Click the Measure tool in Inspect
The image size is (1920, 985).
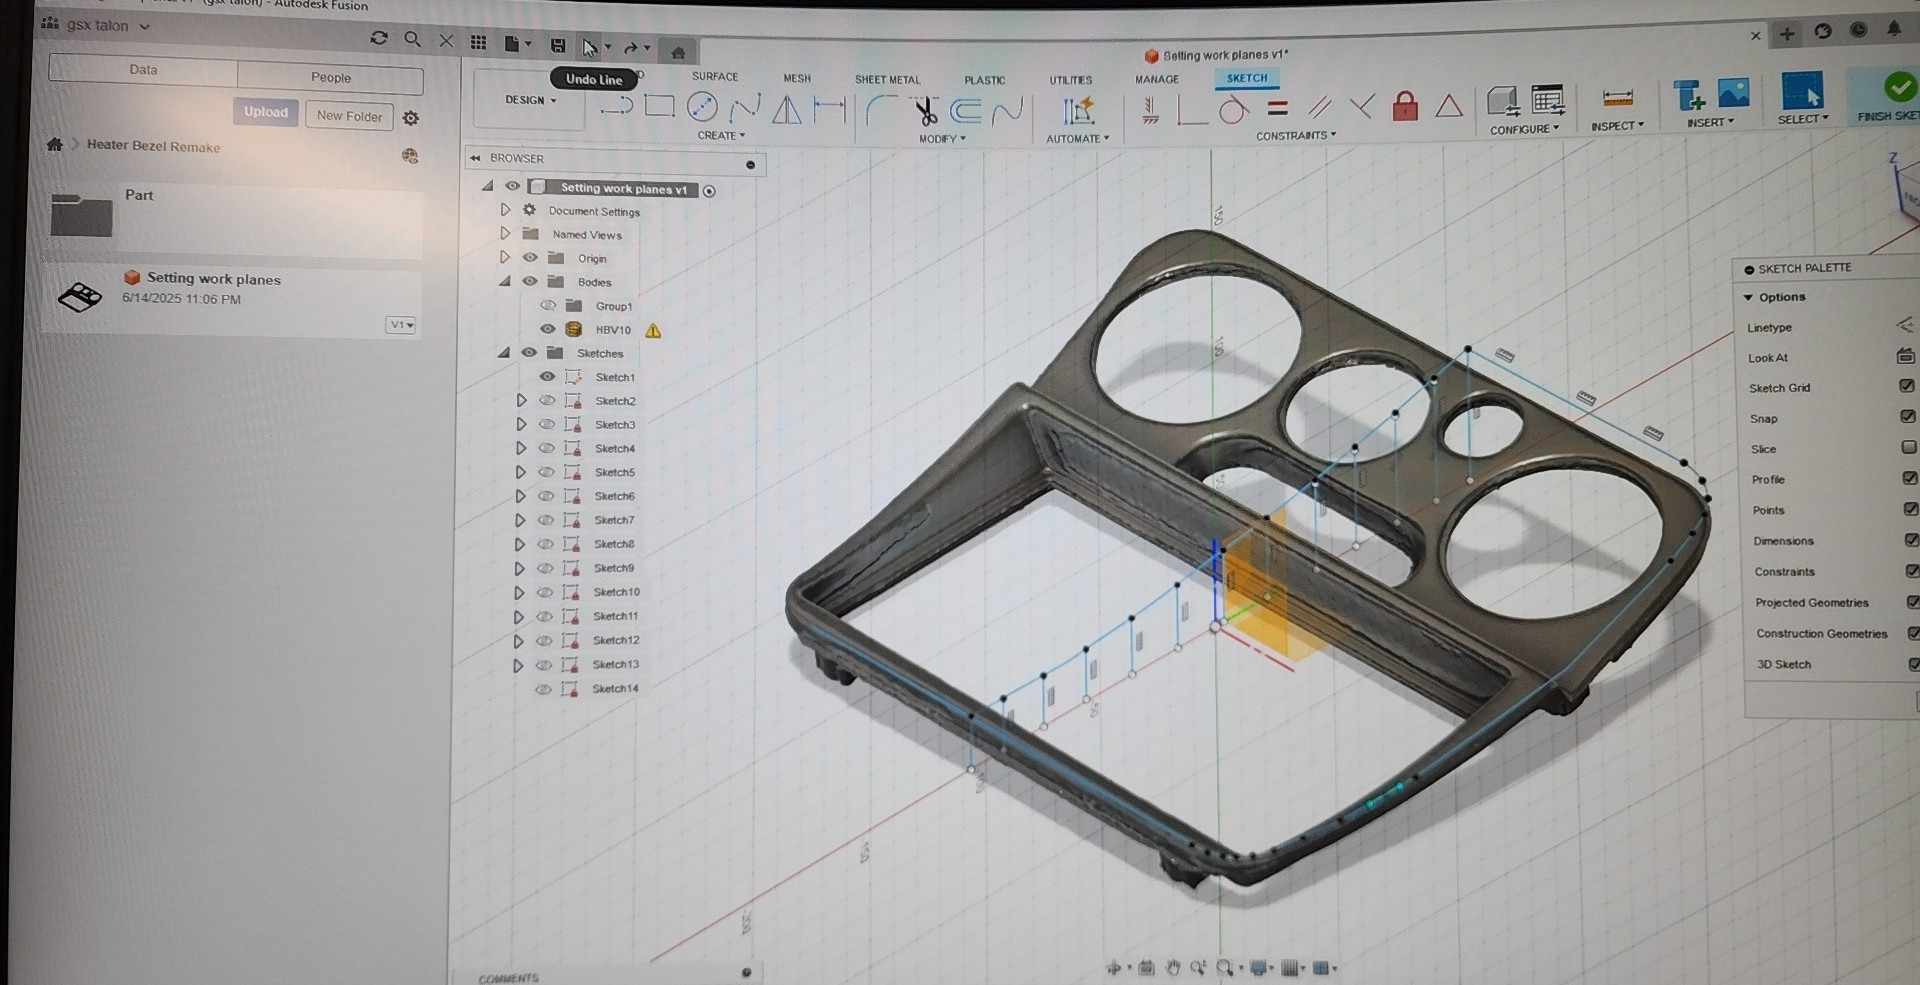[x=1617, y=98]
